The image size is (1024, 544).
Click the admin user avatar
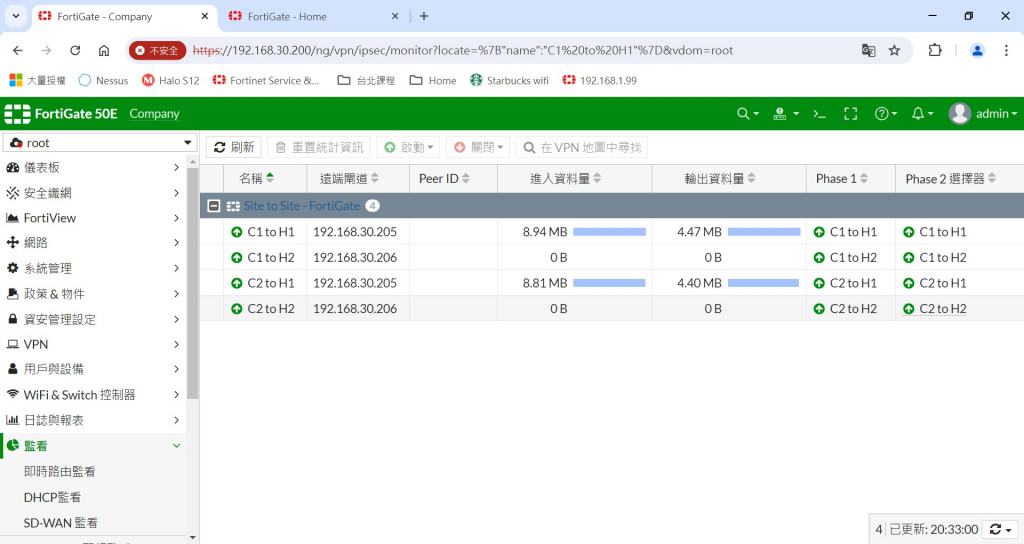pos(959,114)
